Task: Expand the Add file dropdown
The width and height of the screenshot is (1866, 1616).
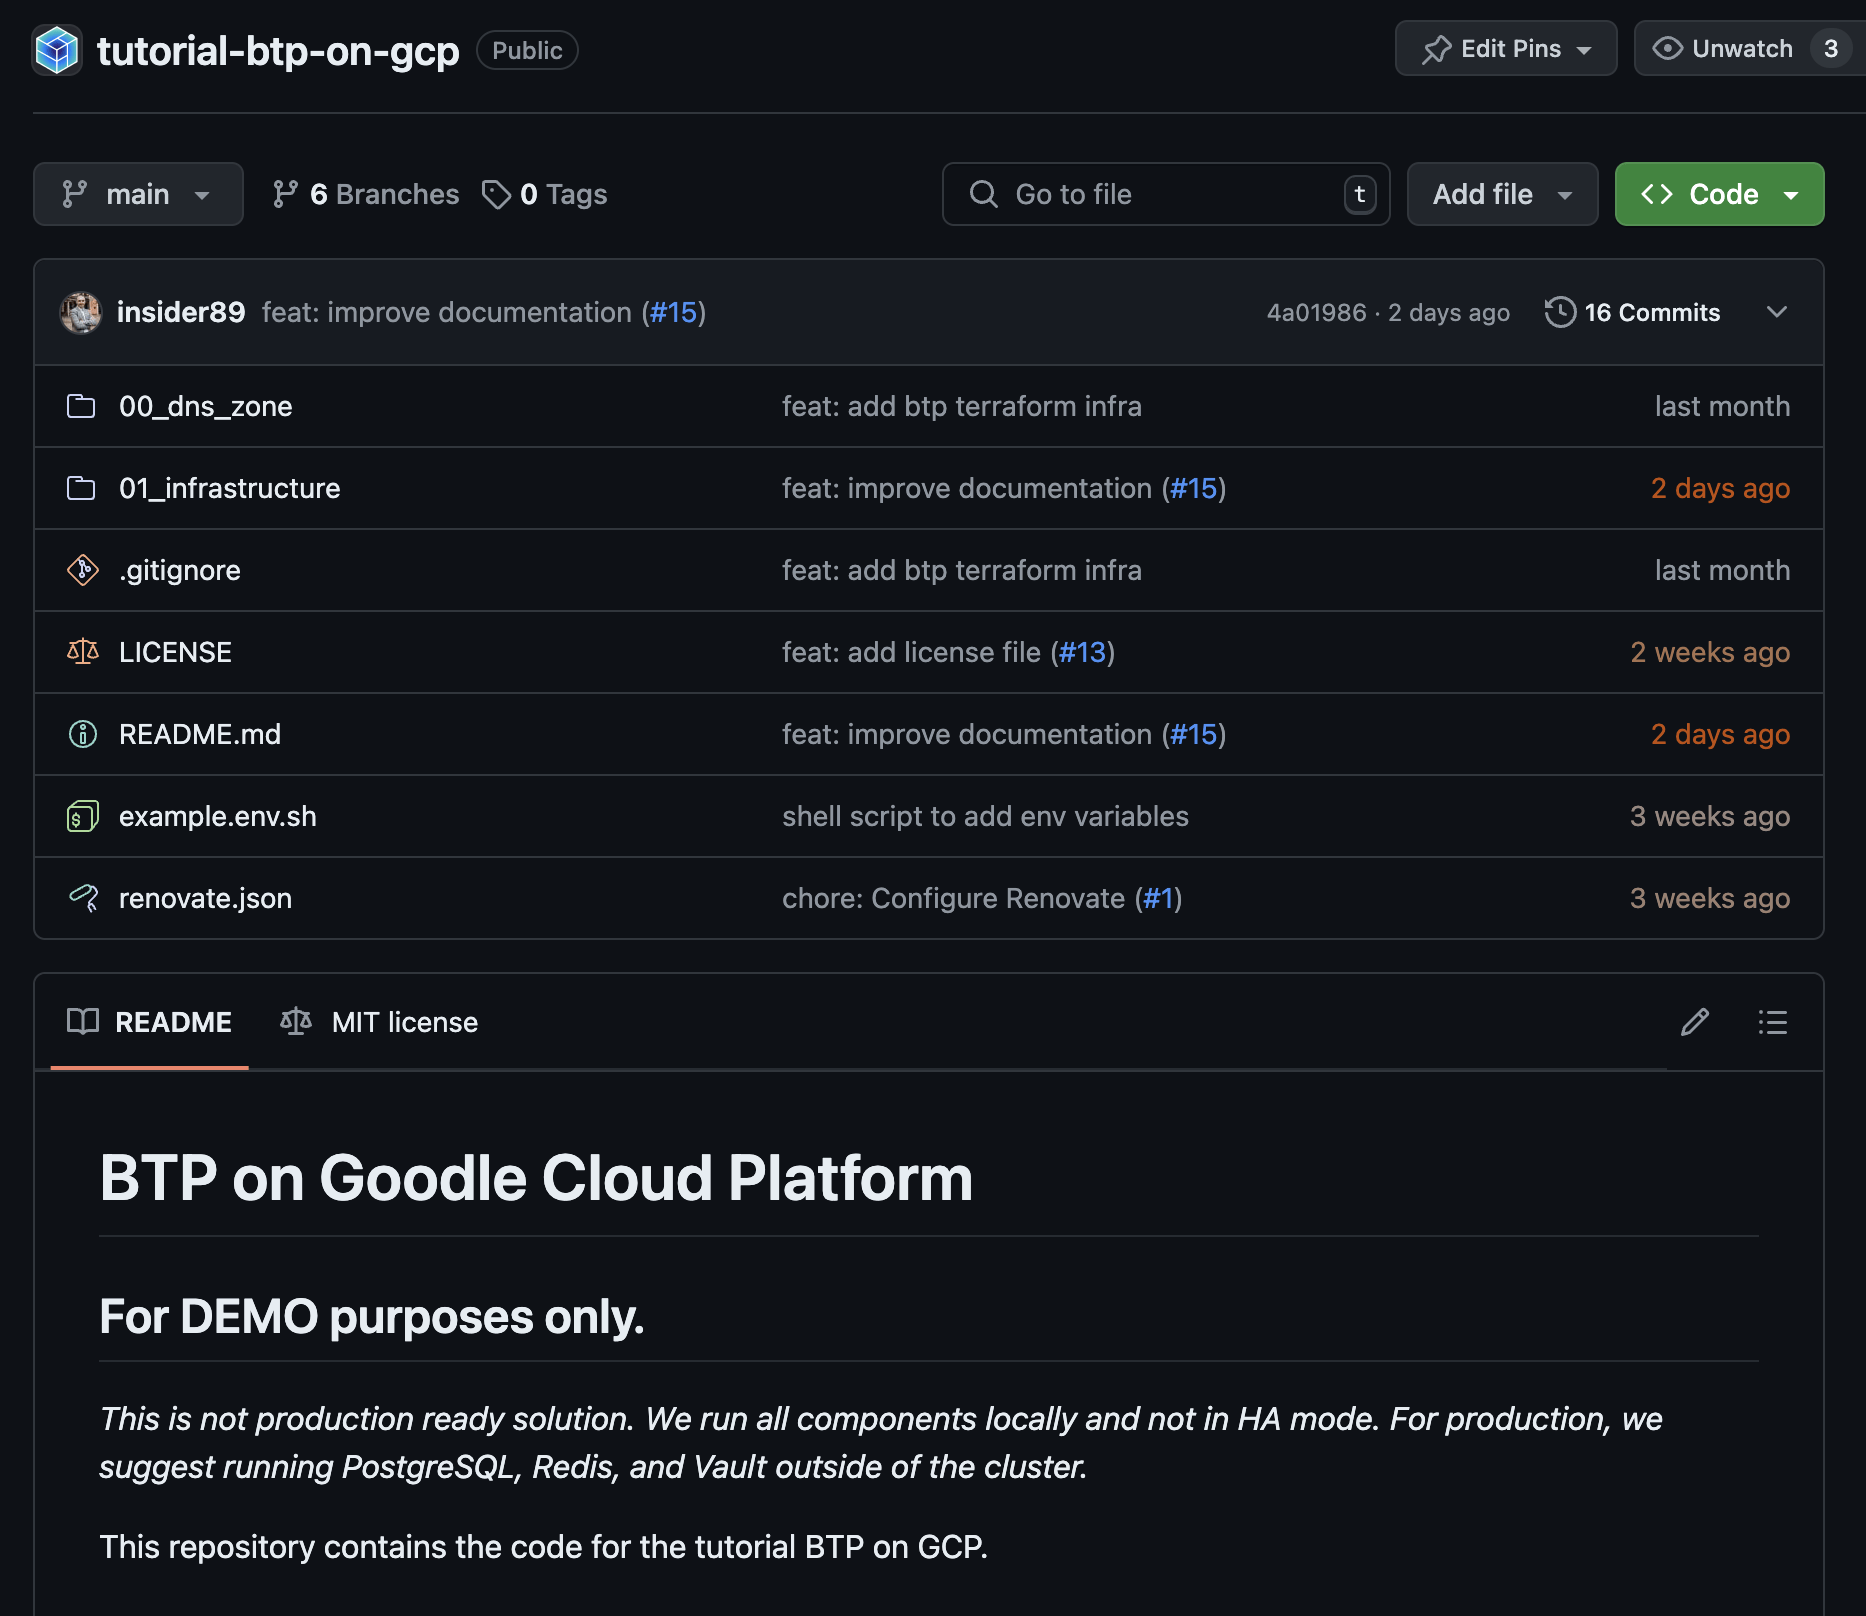Action: [x=1501, y=194]
